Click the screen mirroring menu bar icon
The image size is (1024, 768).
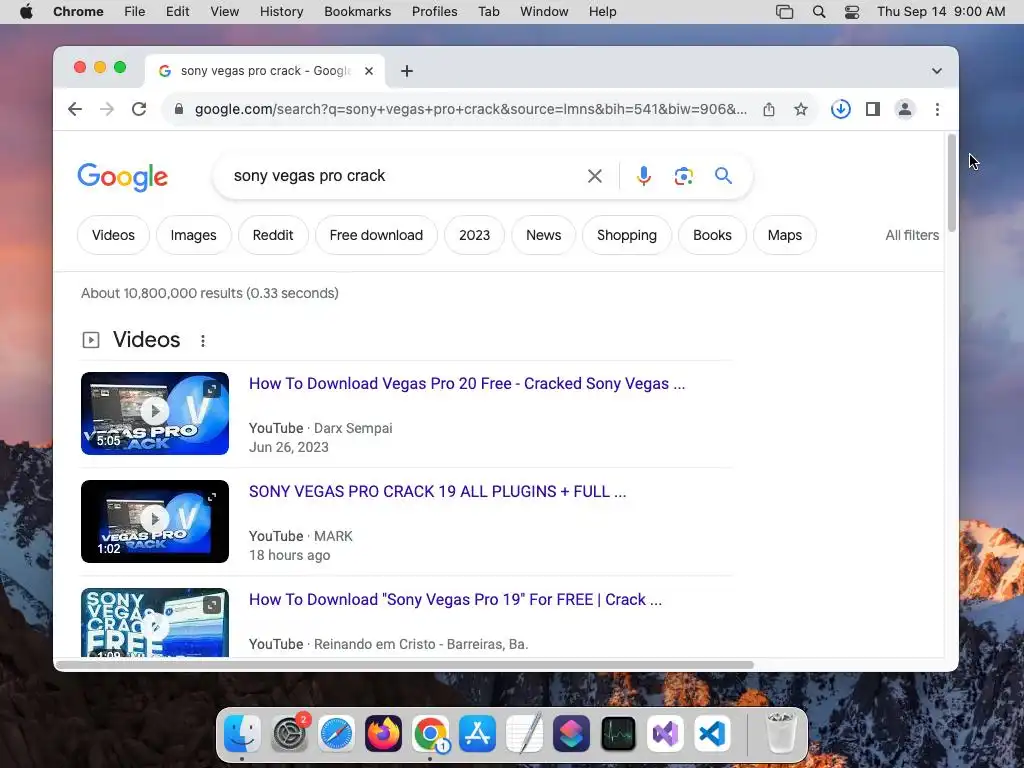784,12
